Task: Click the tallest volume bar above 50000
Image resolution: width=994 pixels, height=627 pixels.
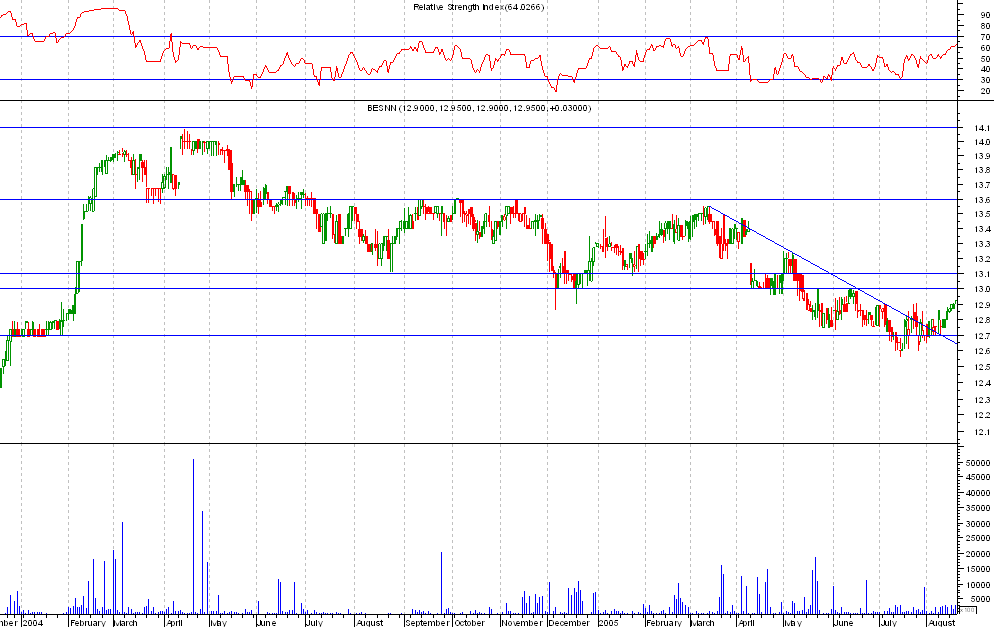Action: point(193,536)
